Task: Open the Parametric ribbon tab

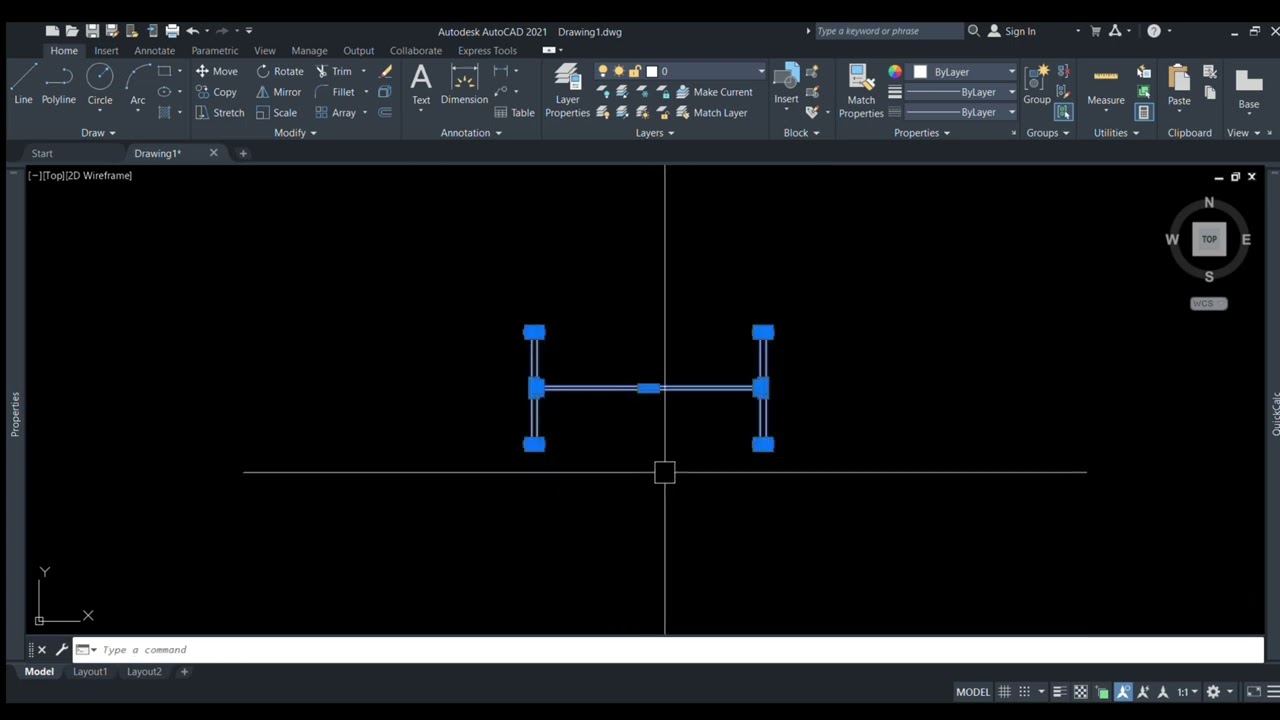Action: coord(215,51)
